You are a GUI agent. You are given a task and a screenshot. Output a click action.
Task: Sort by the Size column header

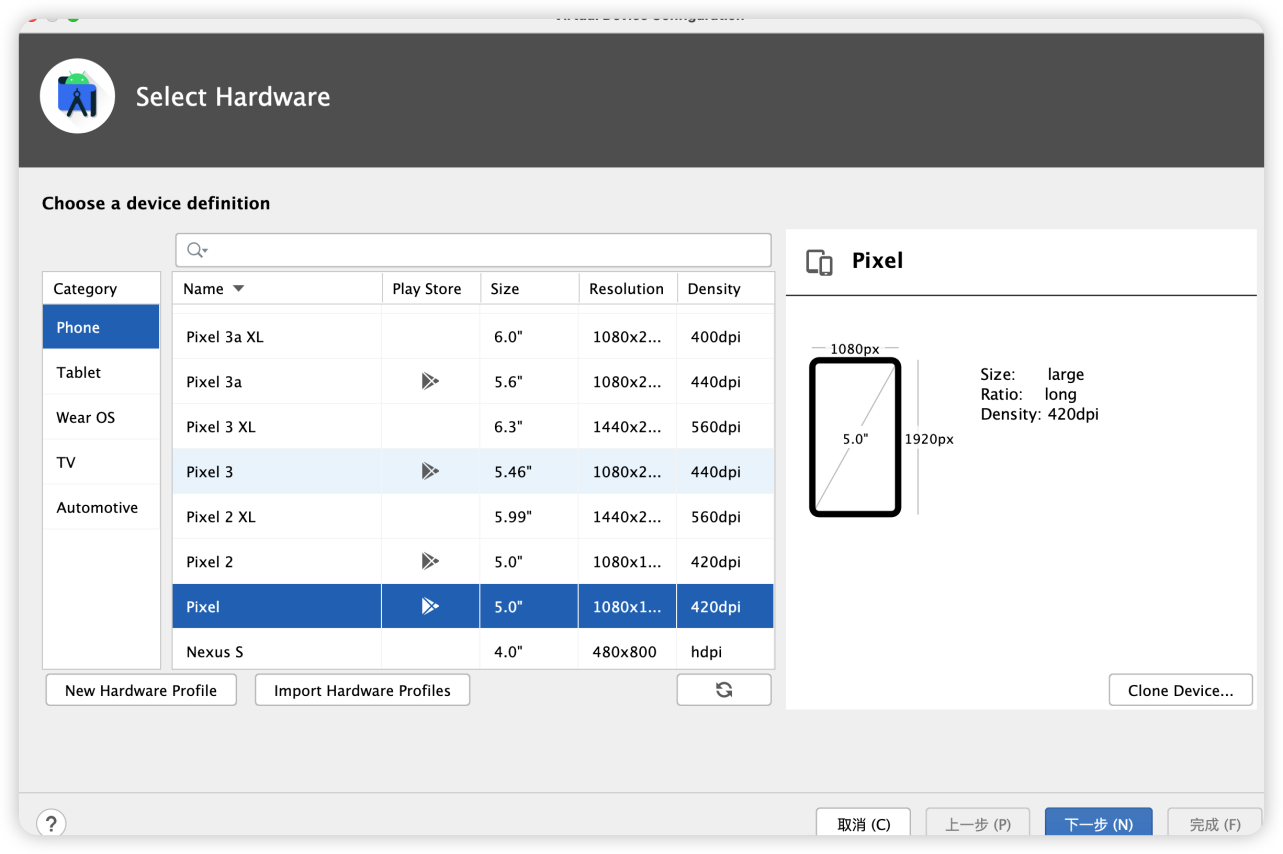click(x=529, y=288)
